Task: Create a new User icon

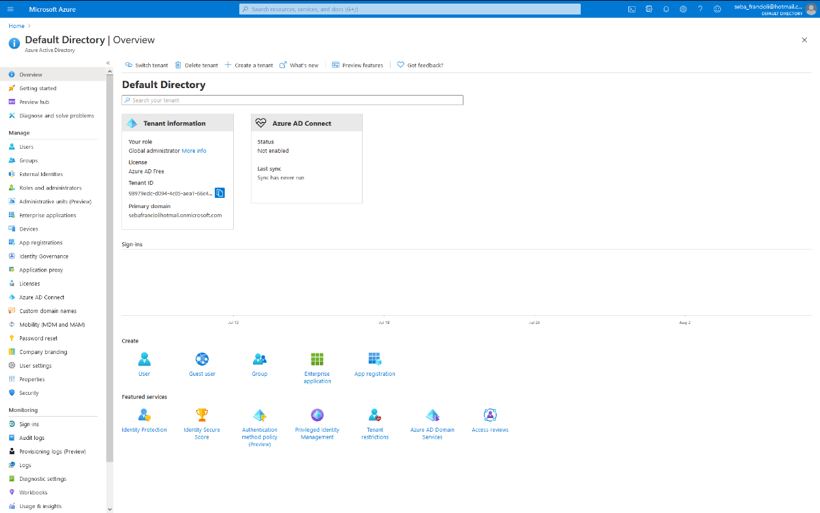Action: coord(144,359)
